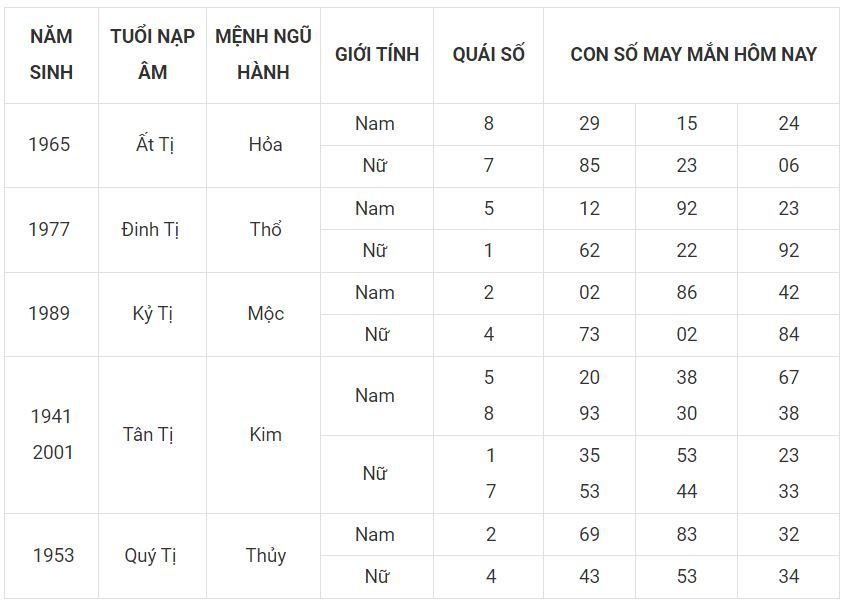Click the Thổ element cell
This screenshot has width=843, height=603.
tap(265, 229)
